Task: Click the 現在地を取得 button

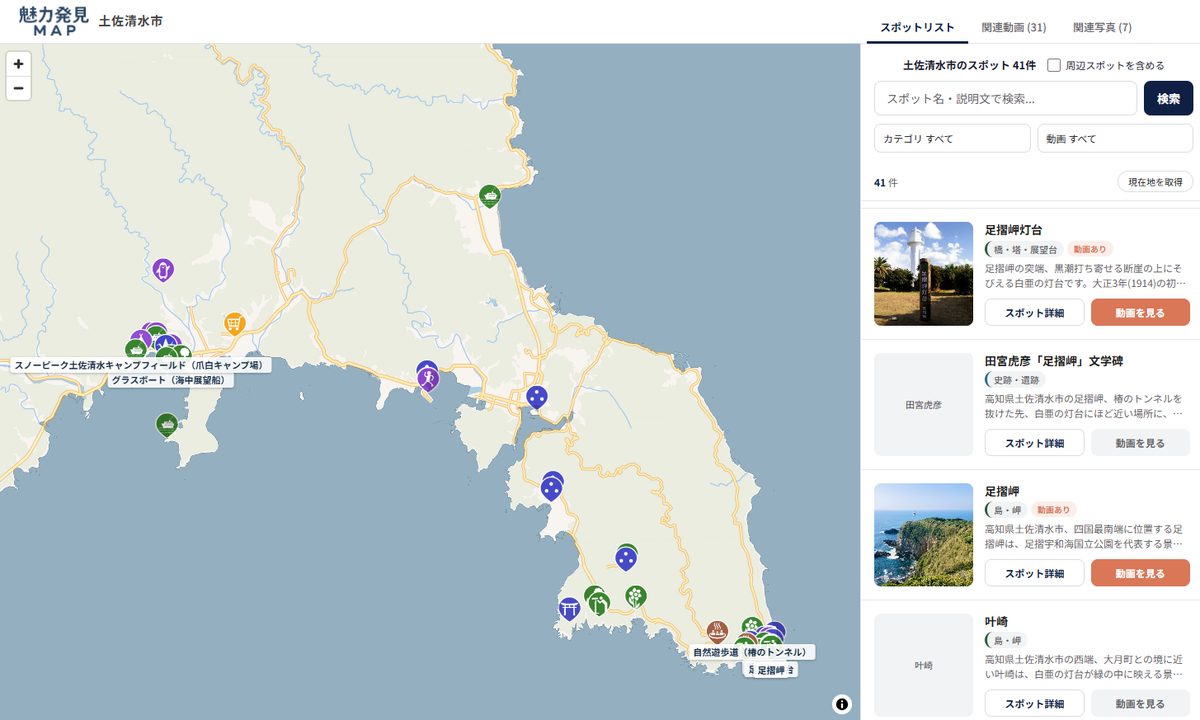Action: coord(1155,182)
